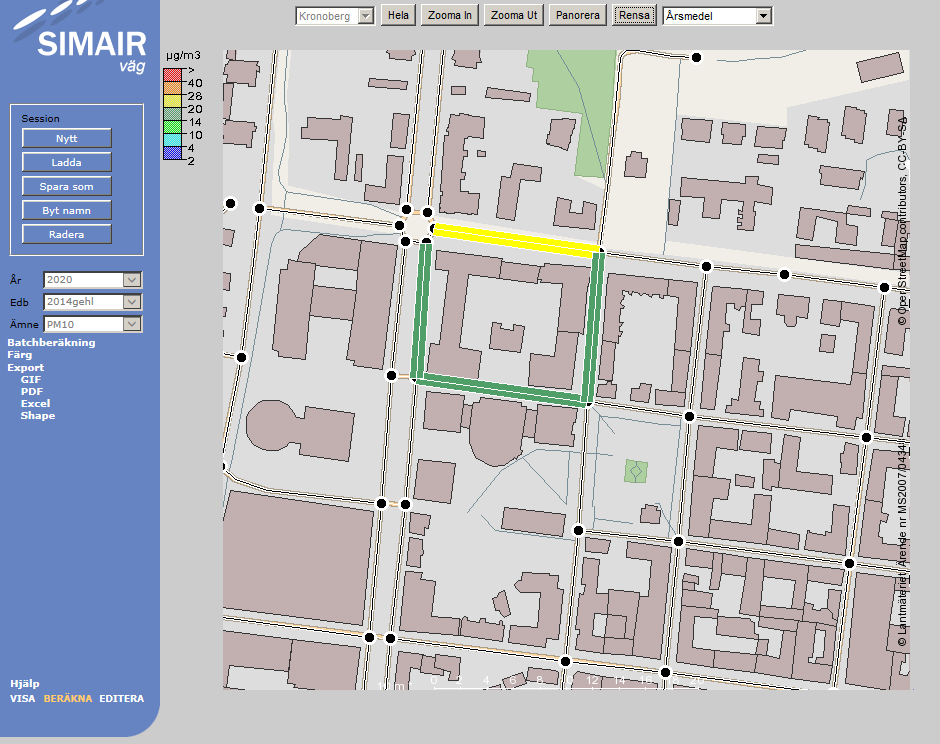Click the Ladda session button

[67, 162]
